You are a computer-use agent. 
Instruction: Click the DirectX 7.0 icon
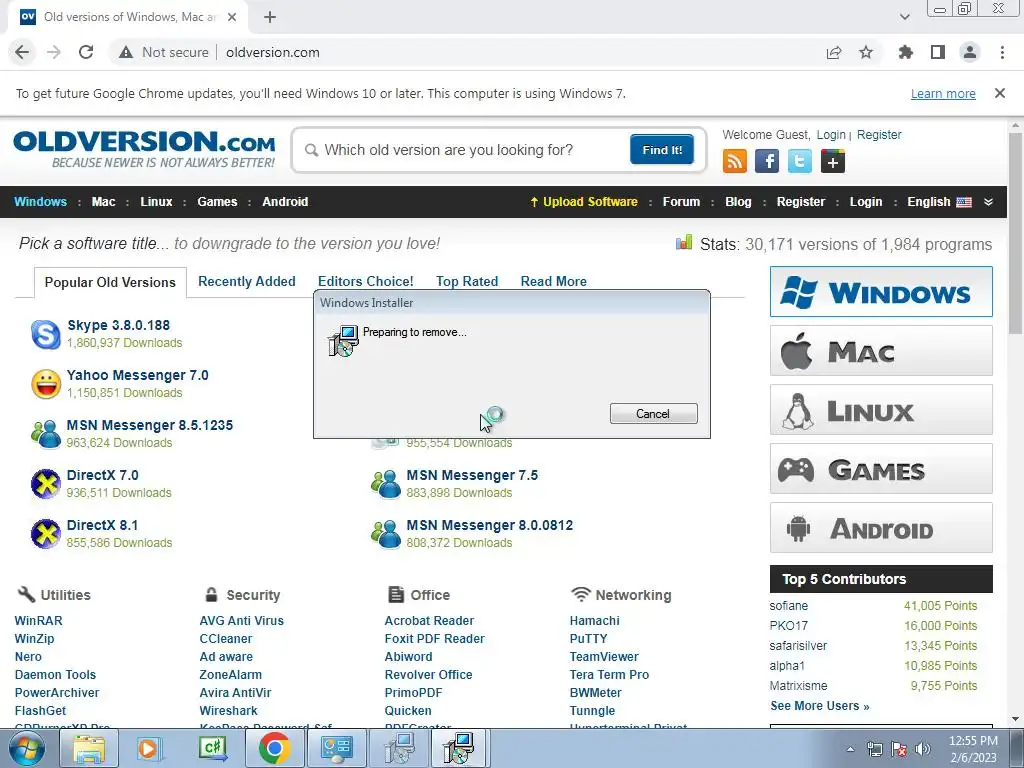click(46, 484)
